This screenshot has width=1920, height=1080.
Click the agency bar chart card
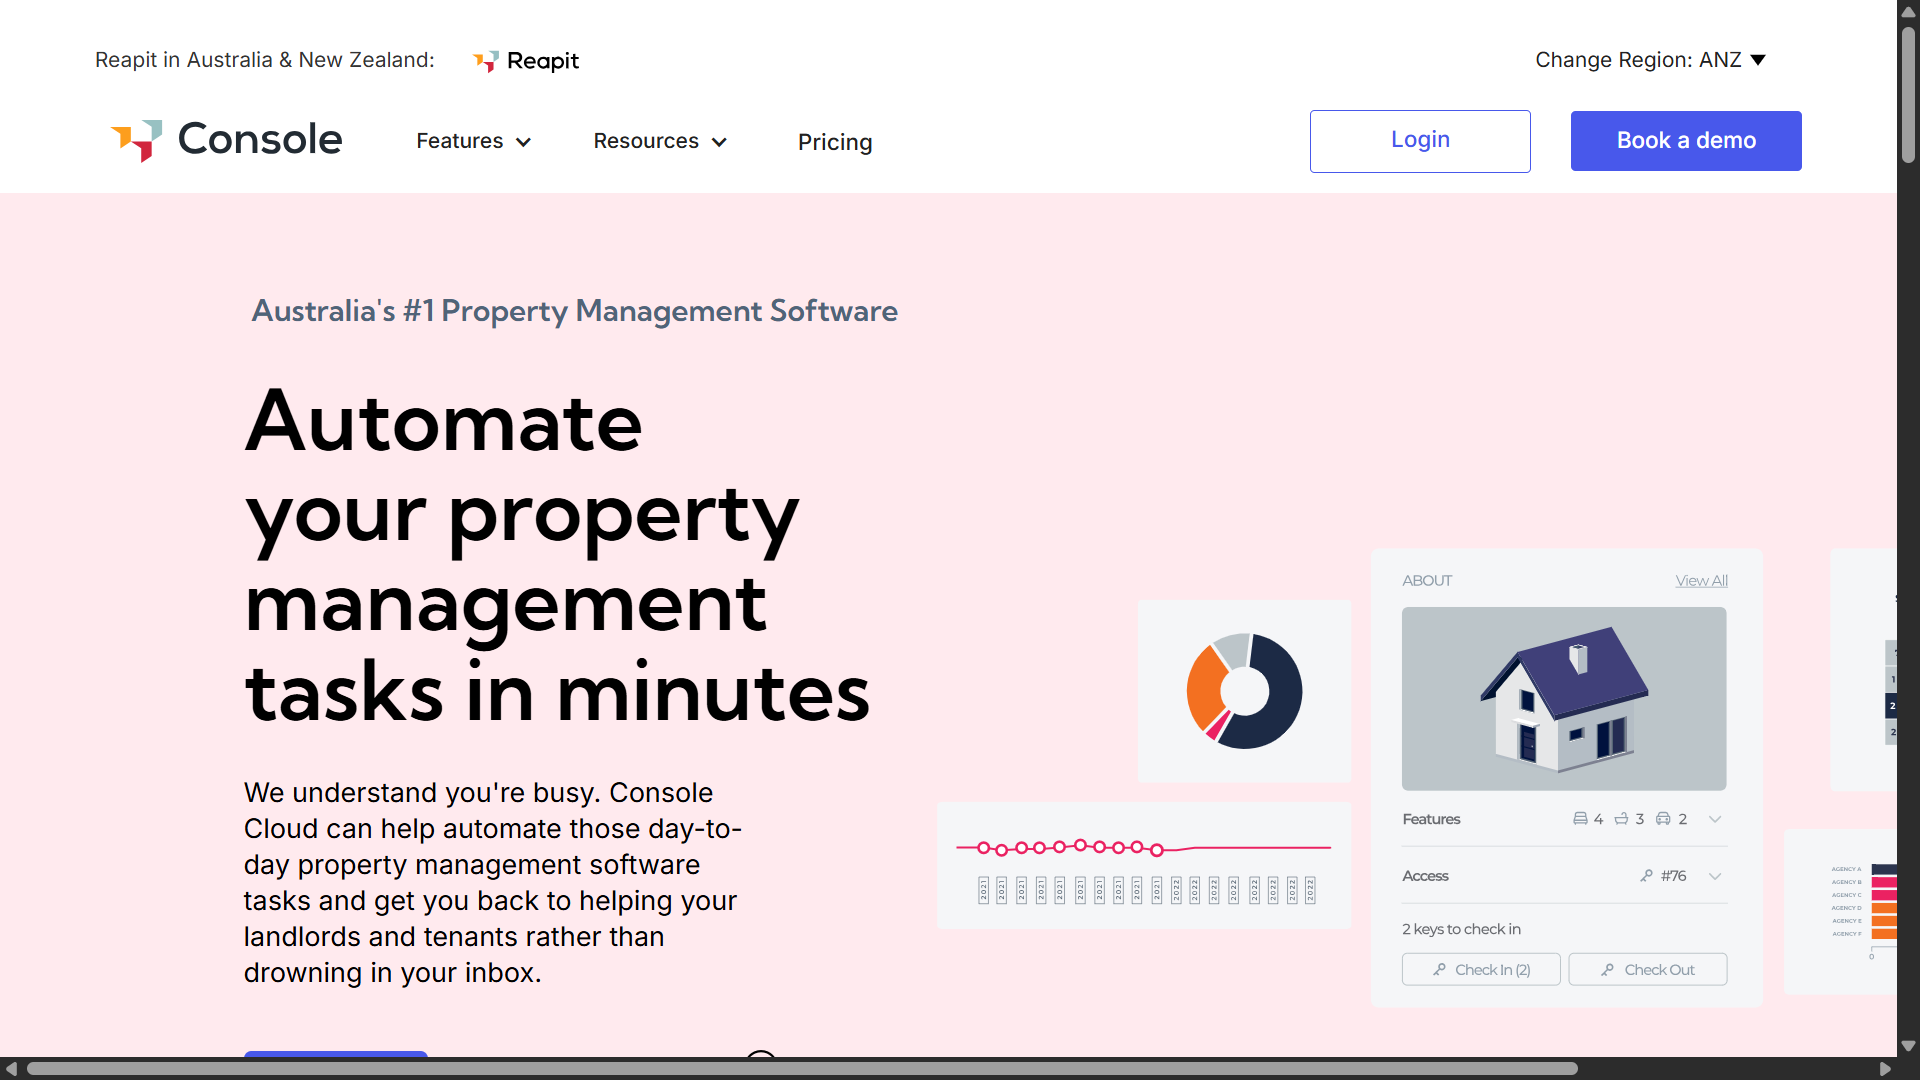[1841, 912]
